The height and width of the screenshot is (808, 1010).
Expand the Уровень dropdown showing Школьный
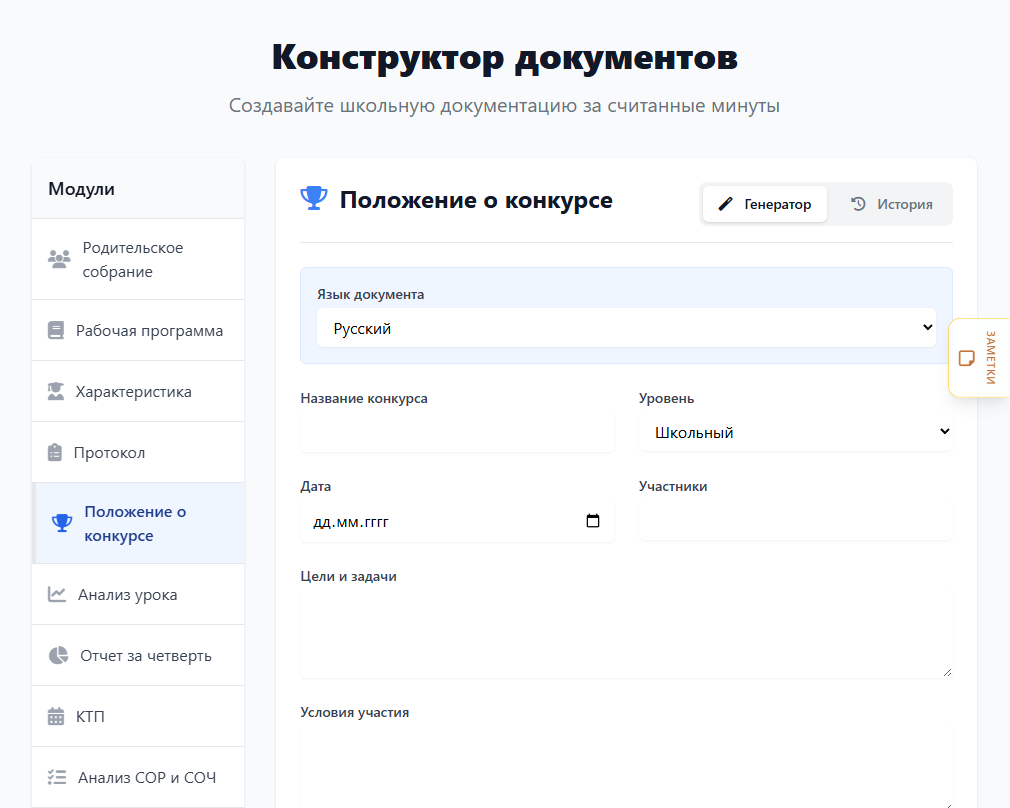click(x=796, y=432)
